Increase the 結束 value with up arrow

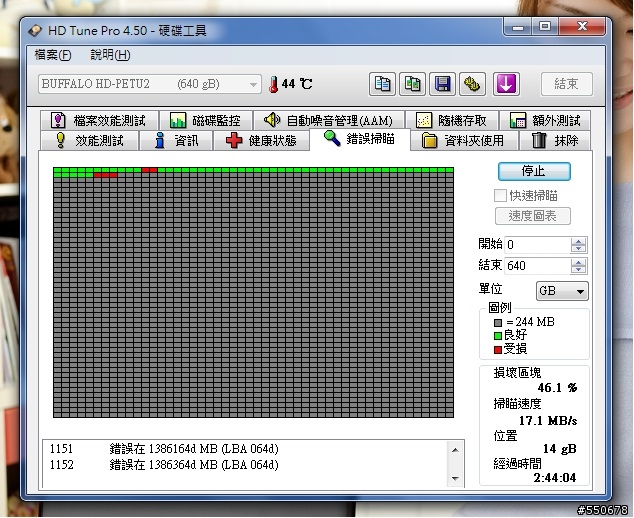coord(579,262)
